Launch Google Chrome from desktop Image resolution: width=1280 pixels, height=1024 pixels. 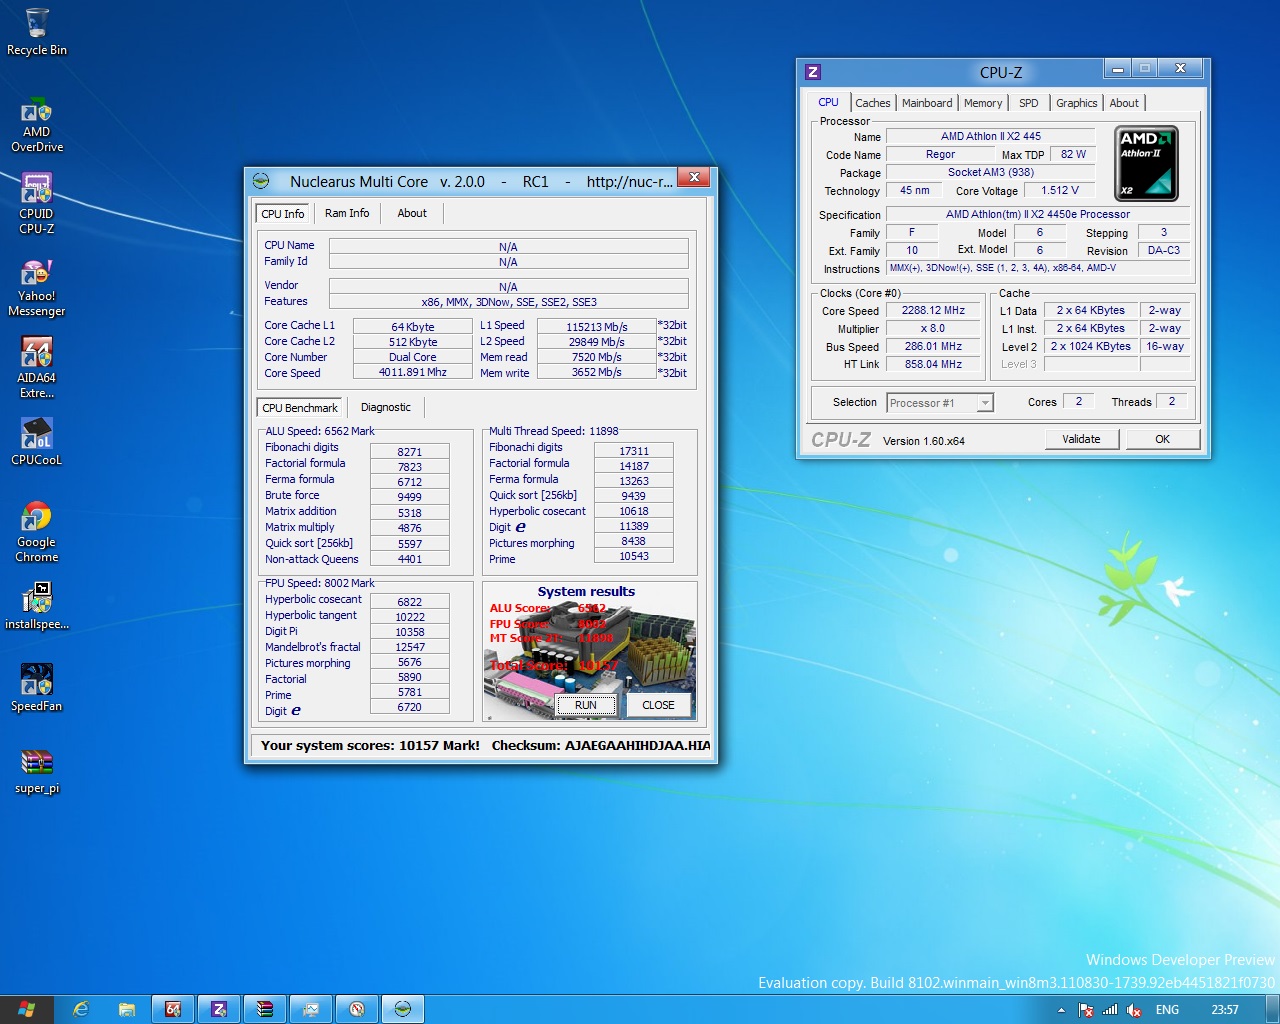pyautogui.click(x=37, y=532)
